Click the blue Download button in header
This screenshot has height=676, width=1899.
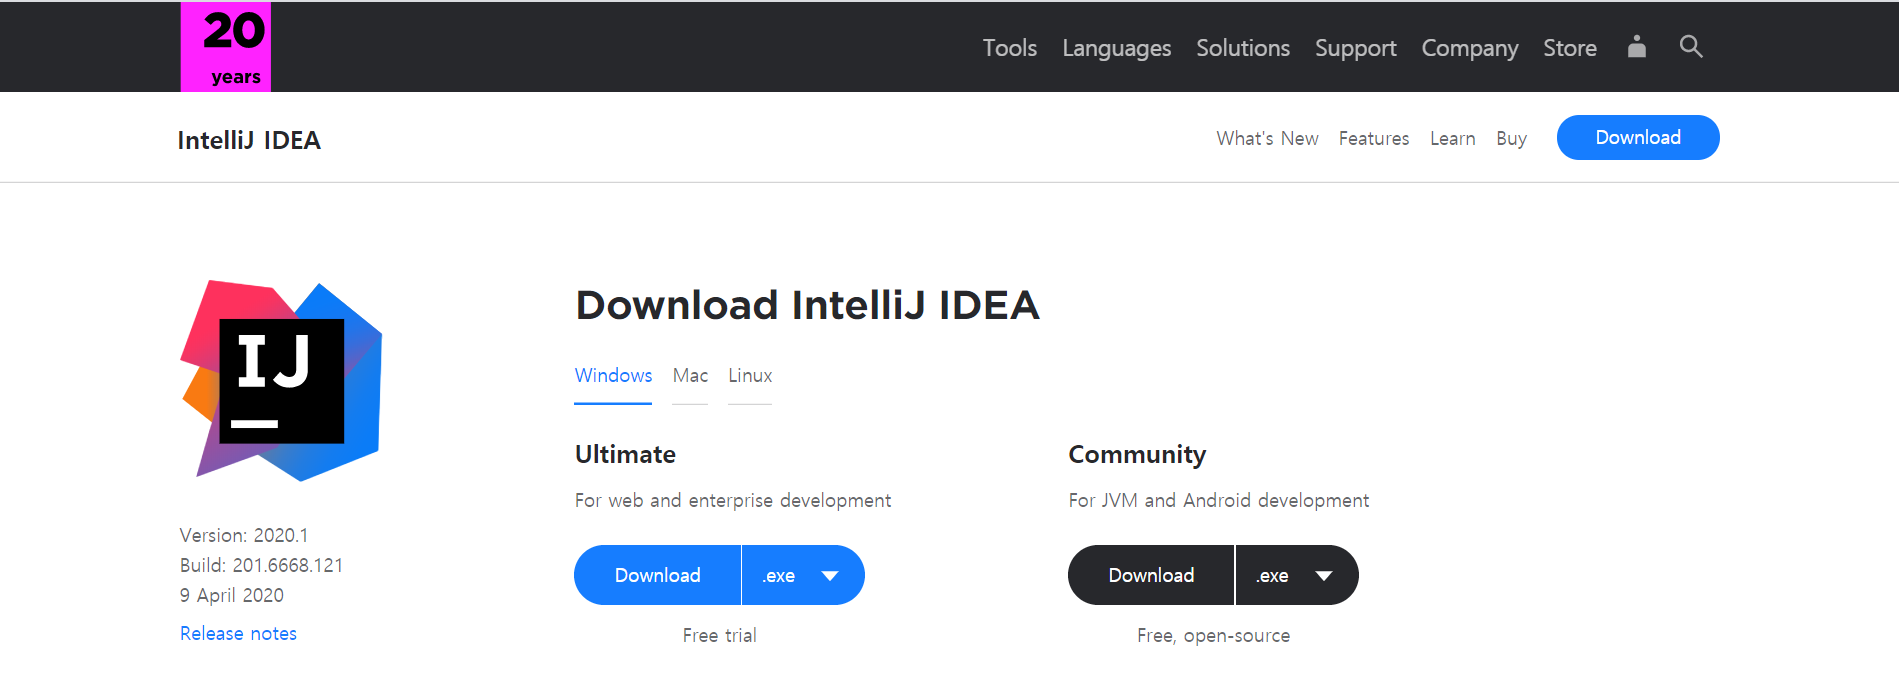(1638, 137)
